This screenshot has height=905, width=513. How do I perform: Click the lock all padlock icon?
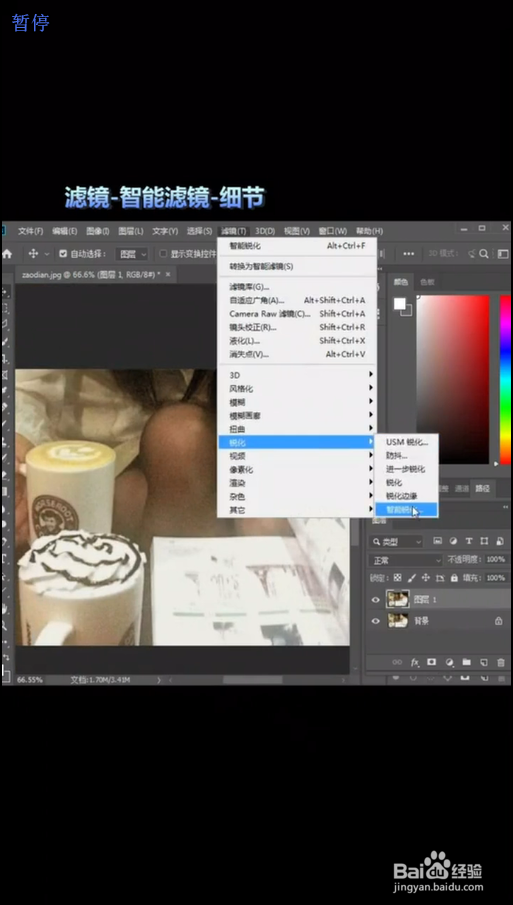(x=454, y=578)
